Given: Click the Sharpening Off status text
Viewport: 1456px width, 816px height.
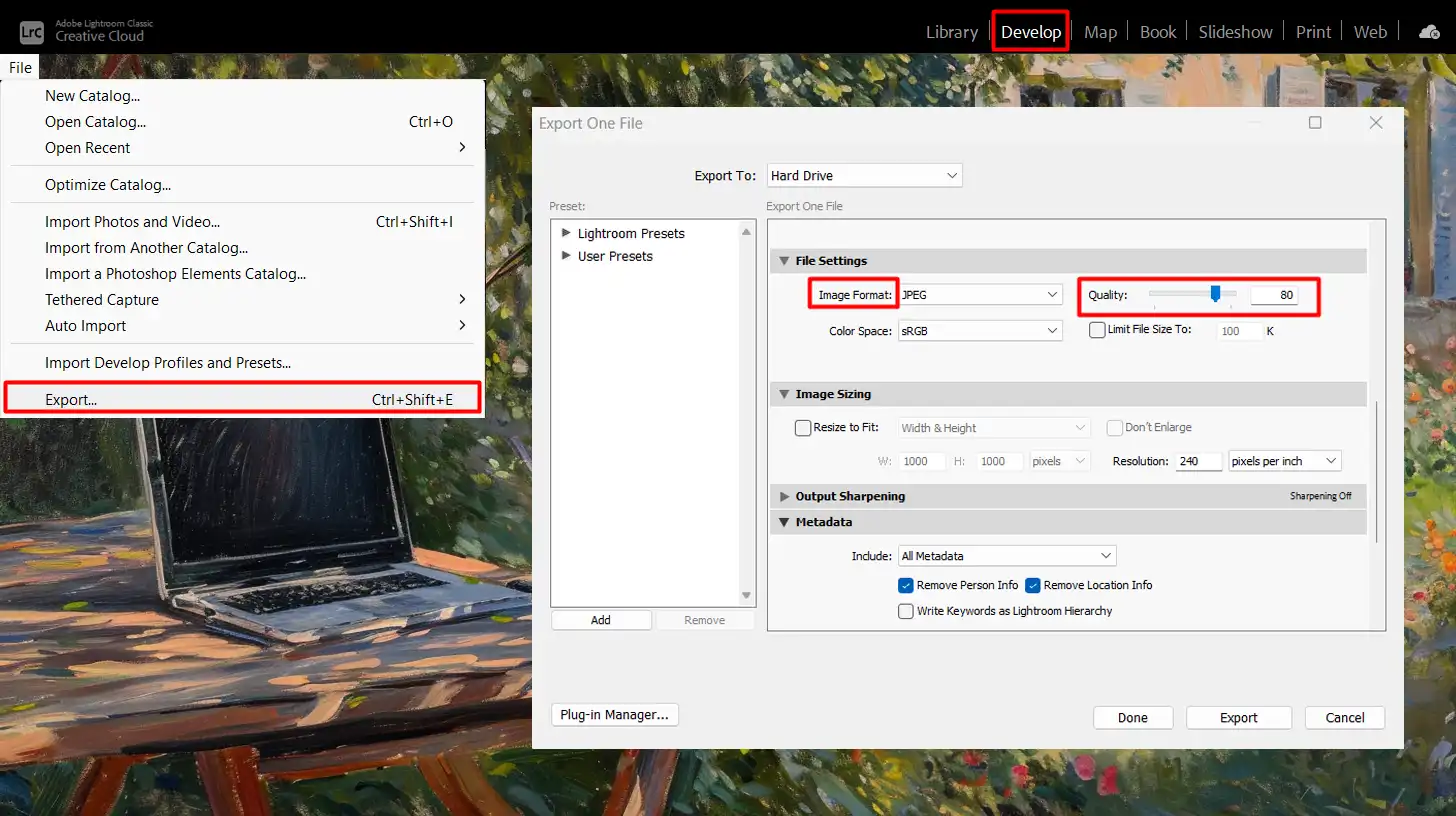Looking at the screenshot, I should pos(1320,496).
